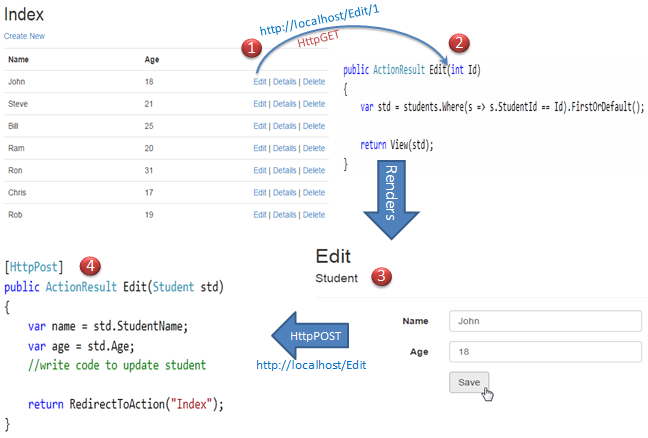Click Edit link in Ram's row
The height and width of the screenshot is (438, 648).
point(259,148)
